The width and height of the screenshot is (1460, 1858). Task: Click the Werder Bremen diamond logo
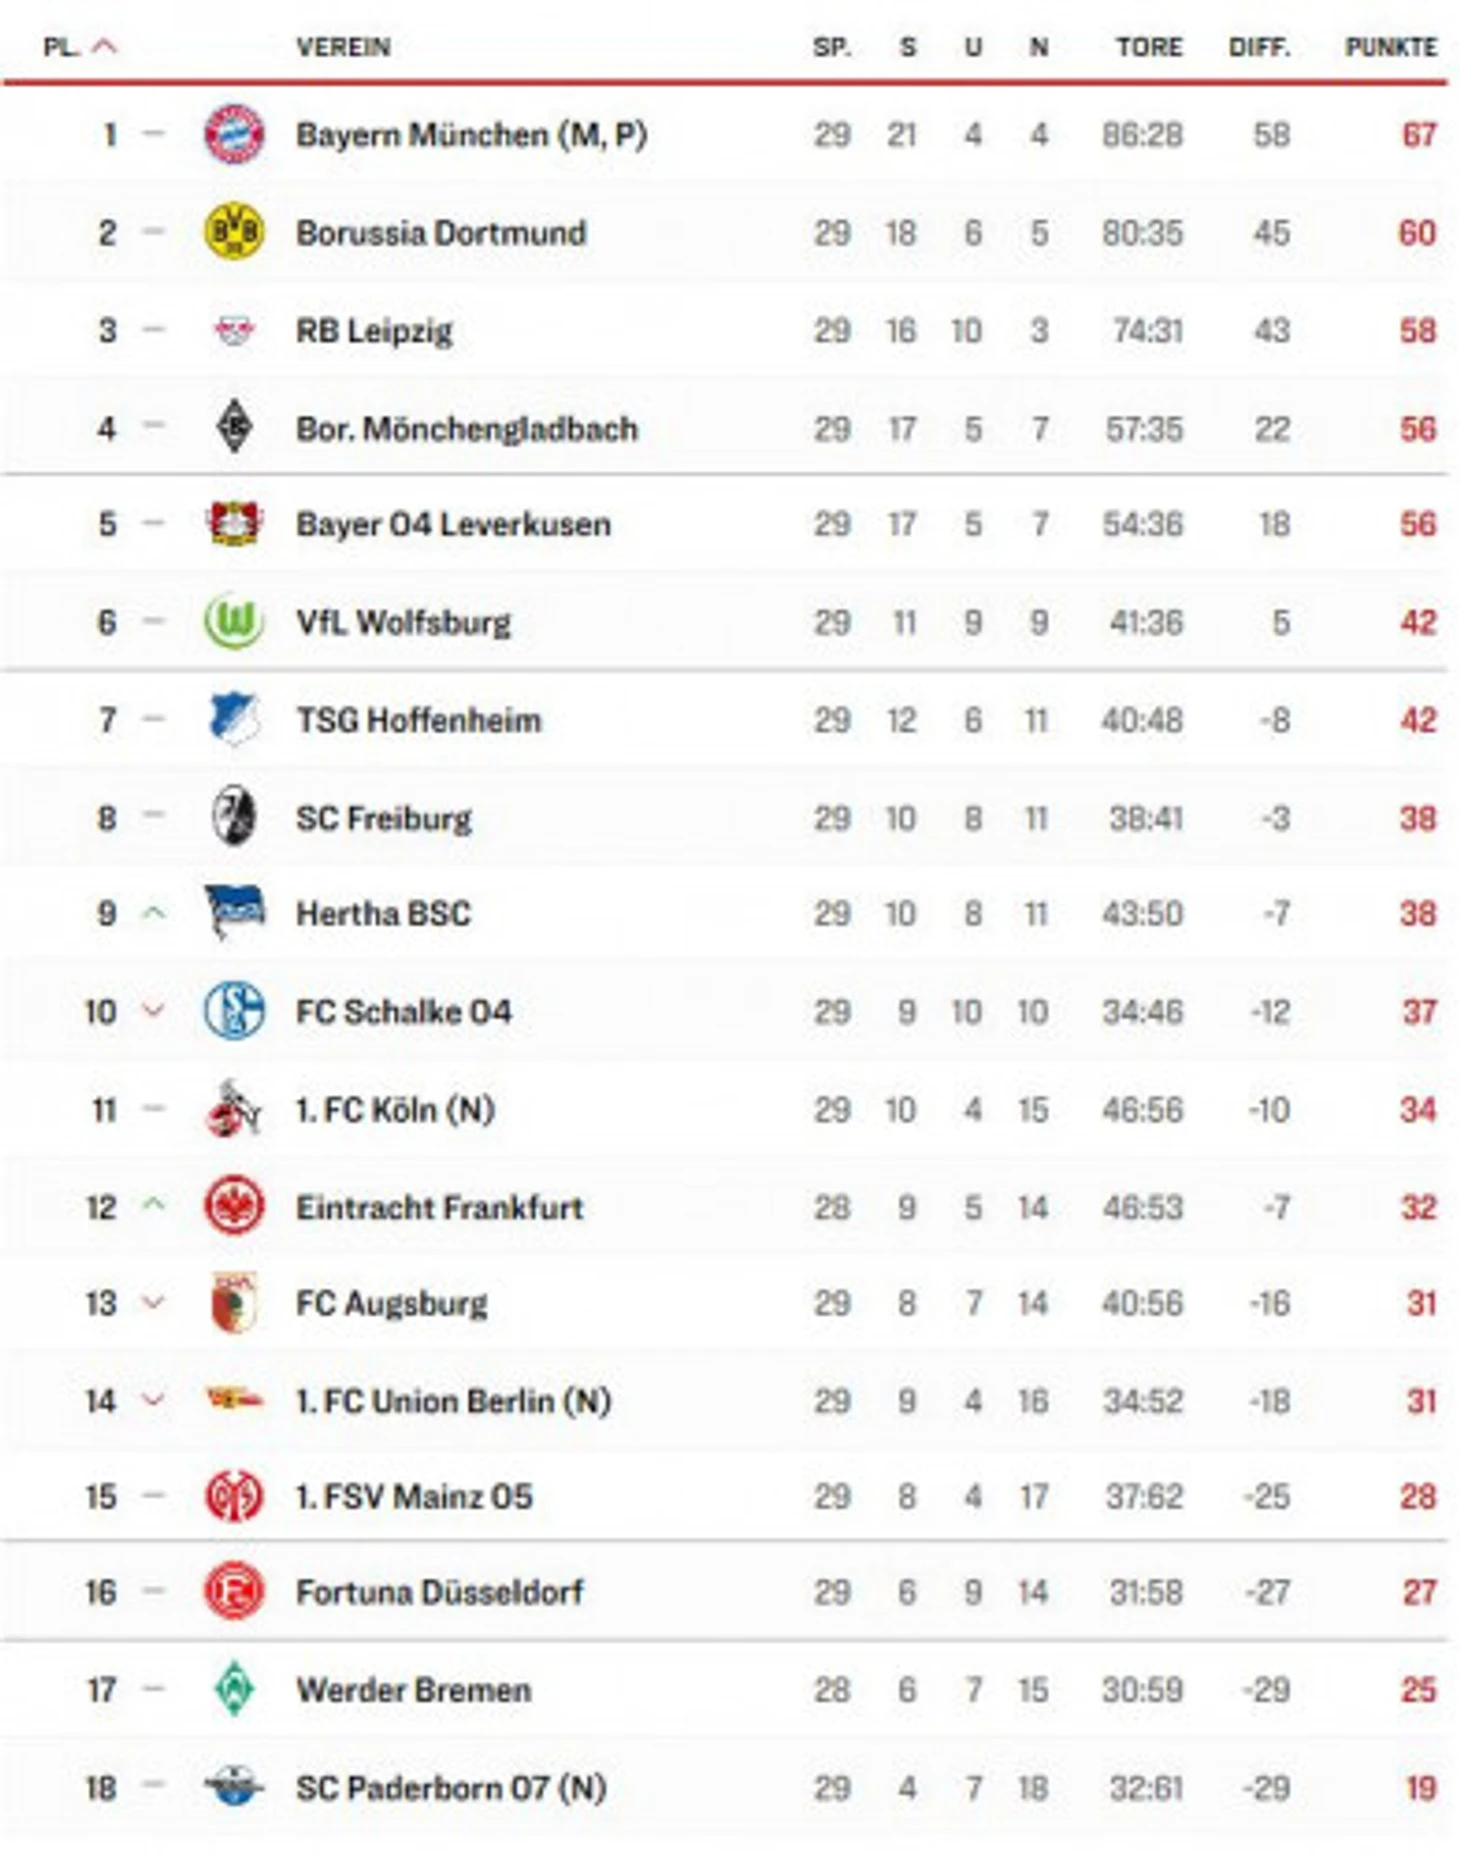pos(234,1689)
